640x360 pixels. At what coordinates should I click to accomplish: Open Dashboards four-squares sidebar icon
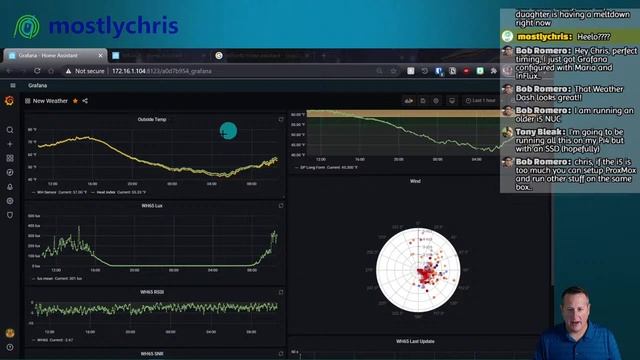[10, 158]
